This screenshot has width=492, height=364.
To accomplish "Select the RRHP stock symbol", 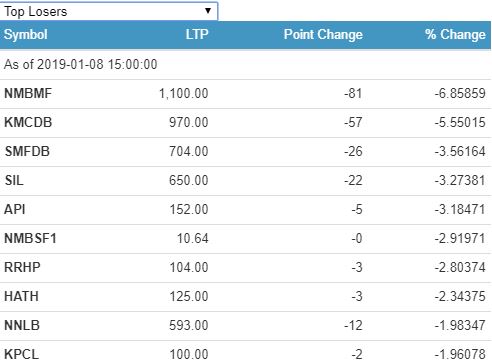I will click(22, 267).
